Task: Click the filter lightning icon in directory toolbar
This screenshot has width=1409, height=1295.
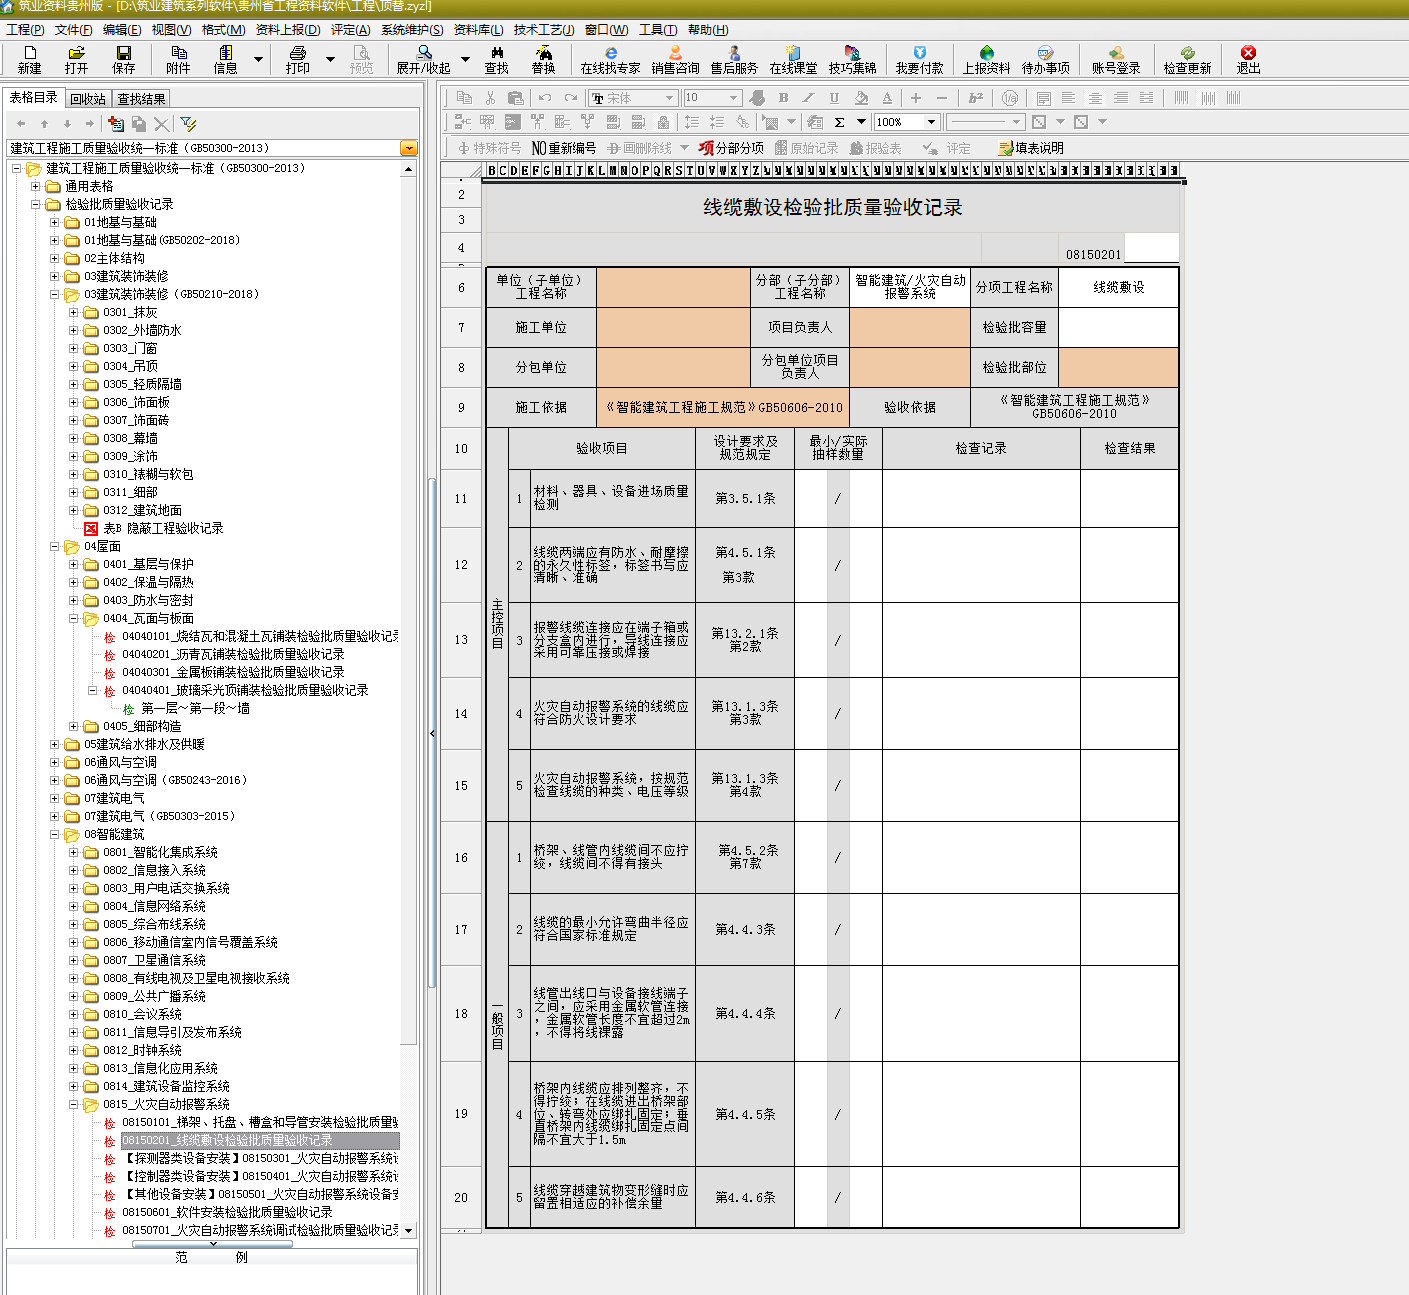Action: point(188,123)
